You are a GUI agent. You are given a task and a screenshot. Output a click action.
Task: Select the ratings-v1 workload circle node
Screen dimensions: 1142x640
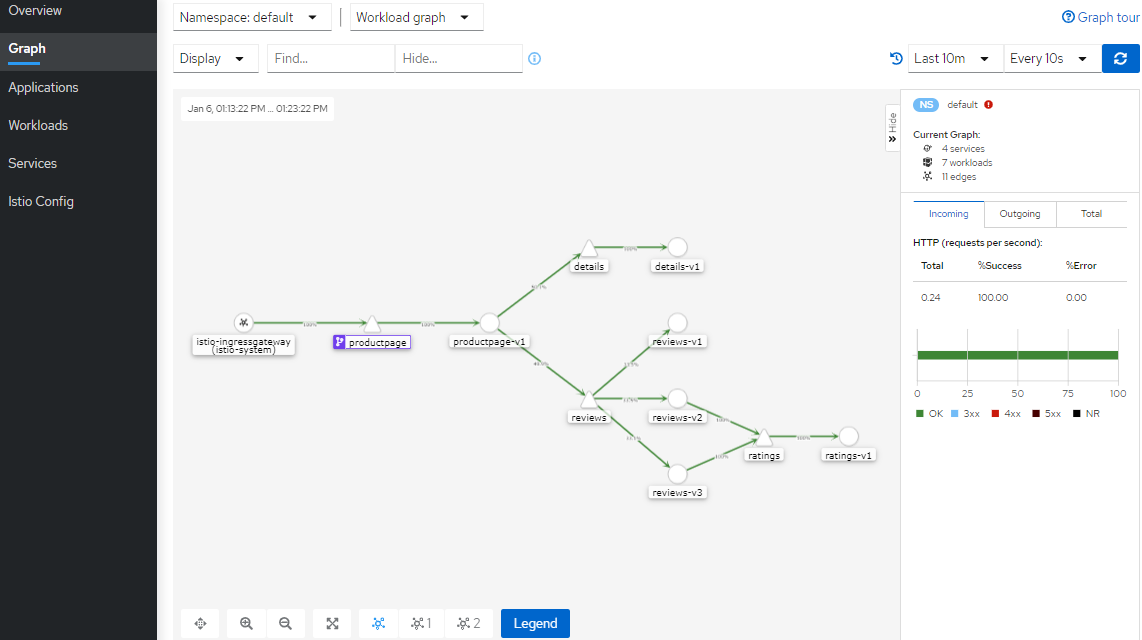click(x=848, y=436)
